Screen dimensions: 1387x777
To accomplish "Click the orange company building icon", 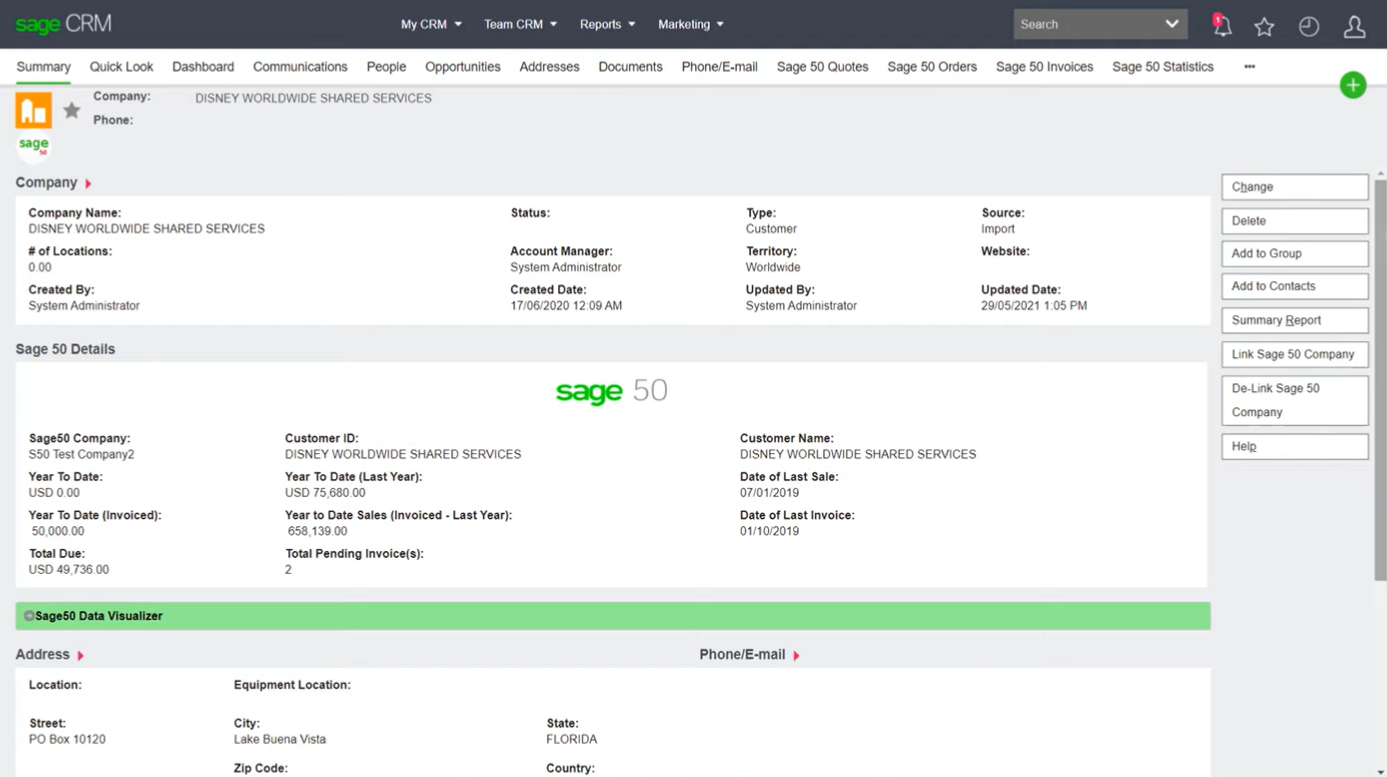I will tap(33, 109).
